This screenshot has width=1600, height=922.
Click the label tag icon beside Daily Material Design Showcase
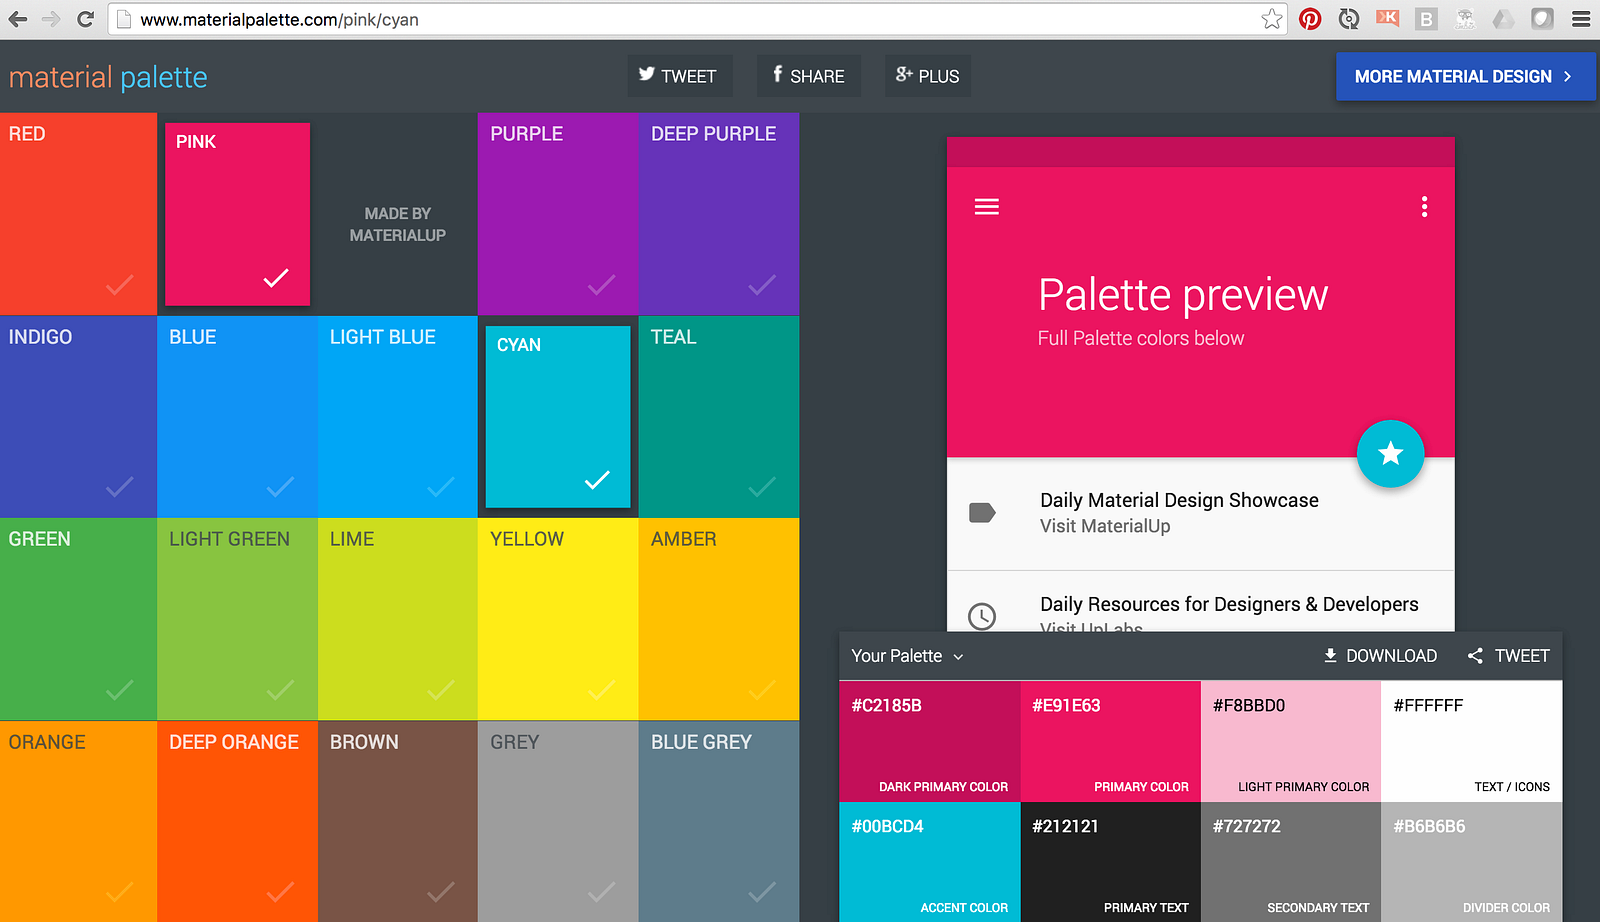pos(982,513)
